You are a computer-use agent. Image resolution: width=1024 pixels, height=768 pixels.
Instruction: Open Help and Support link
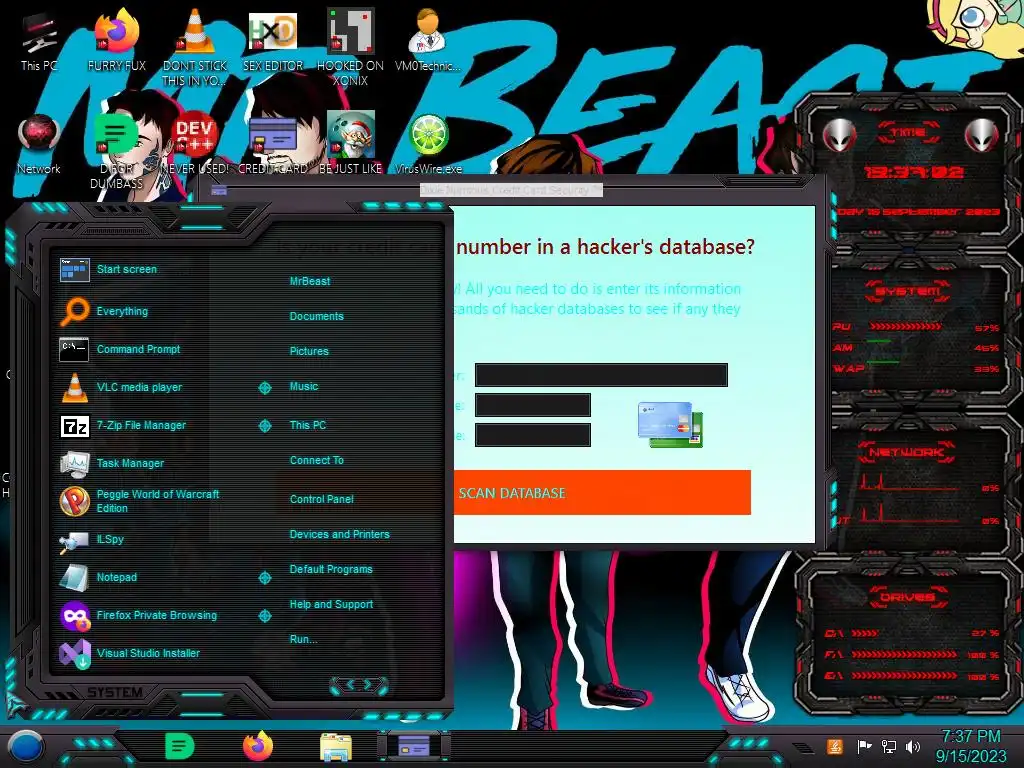[331, 605]
